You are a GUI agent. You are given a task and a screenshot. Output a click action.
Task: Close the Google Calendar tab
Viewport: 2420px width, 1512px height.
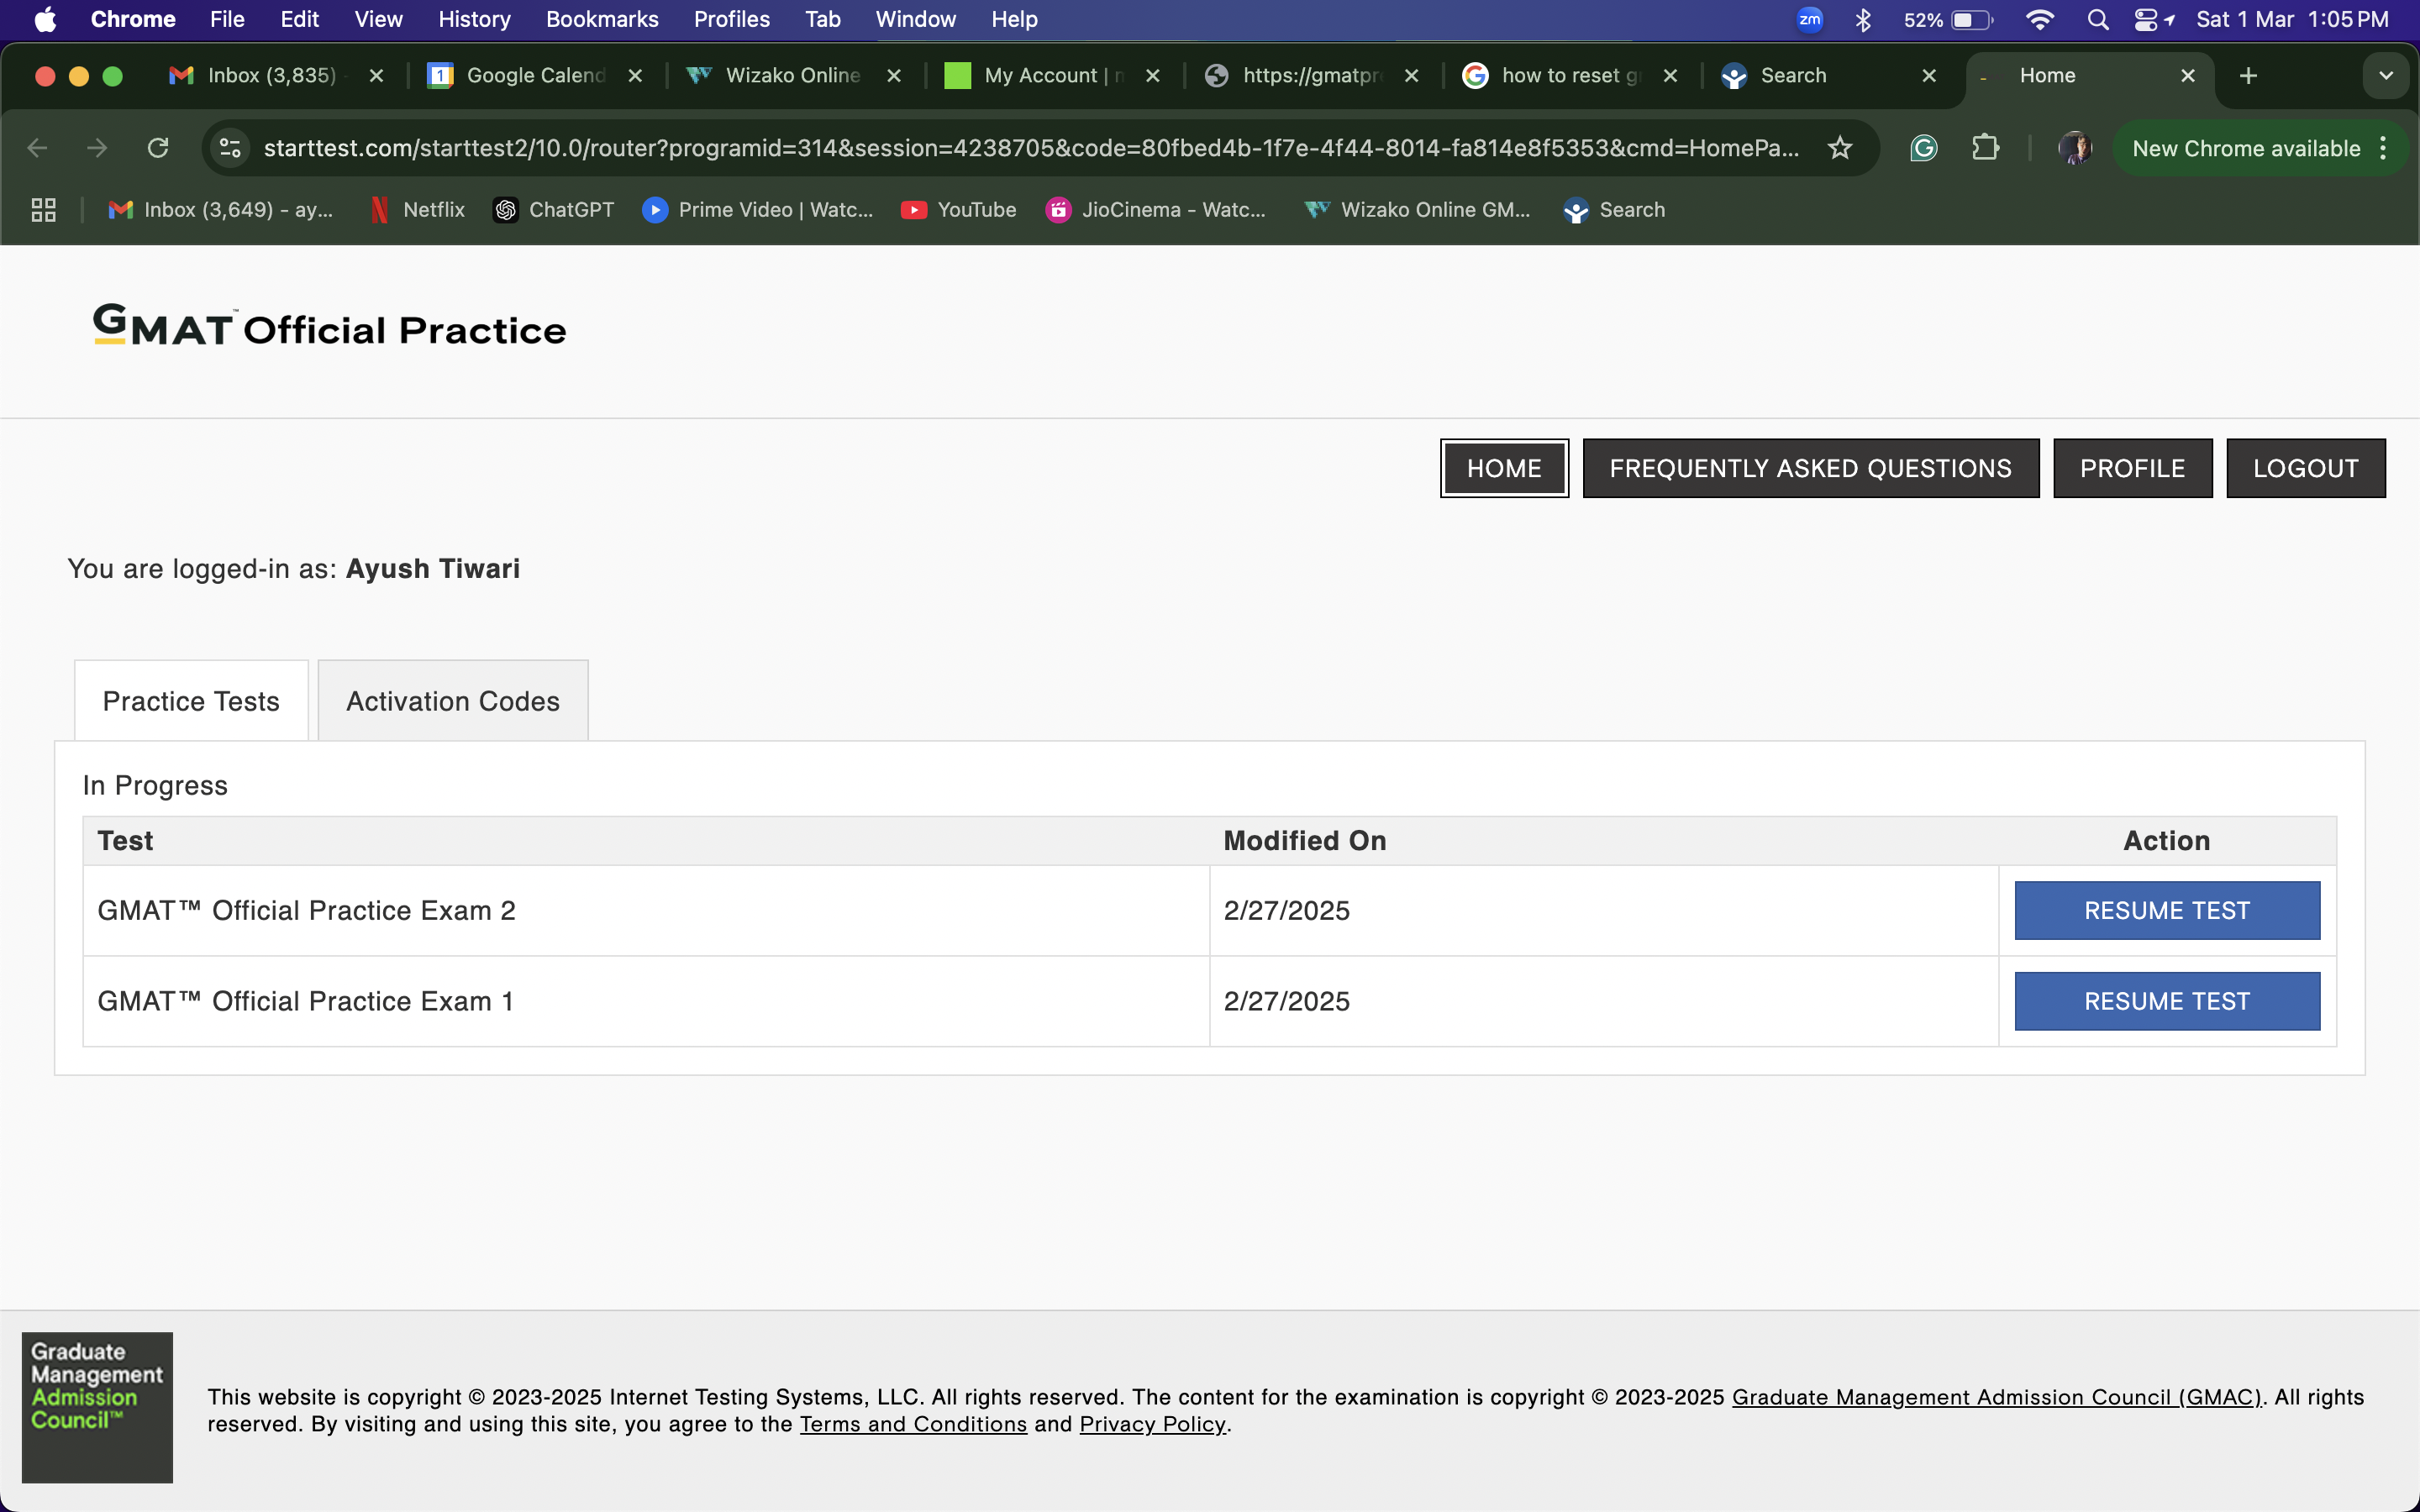pyautogui.click(x=635, y=76)
